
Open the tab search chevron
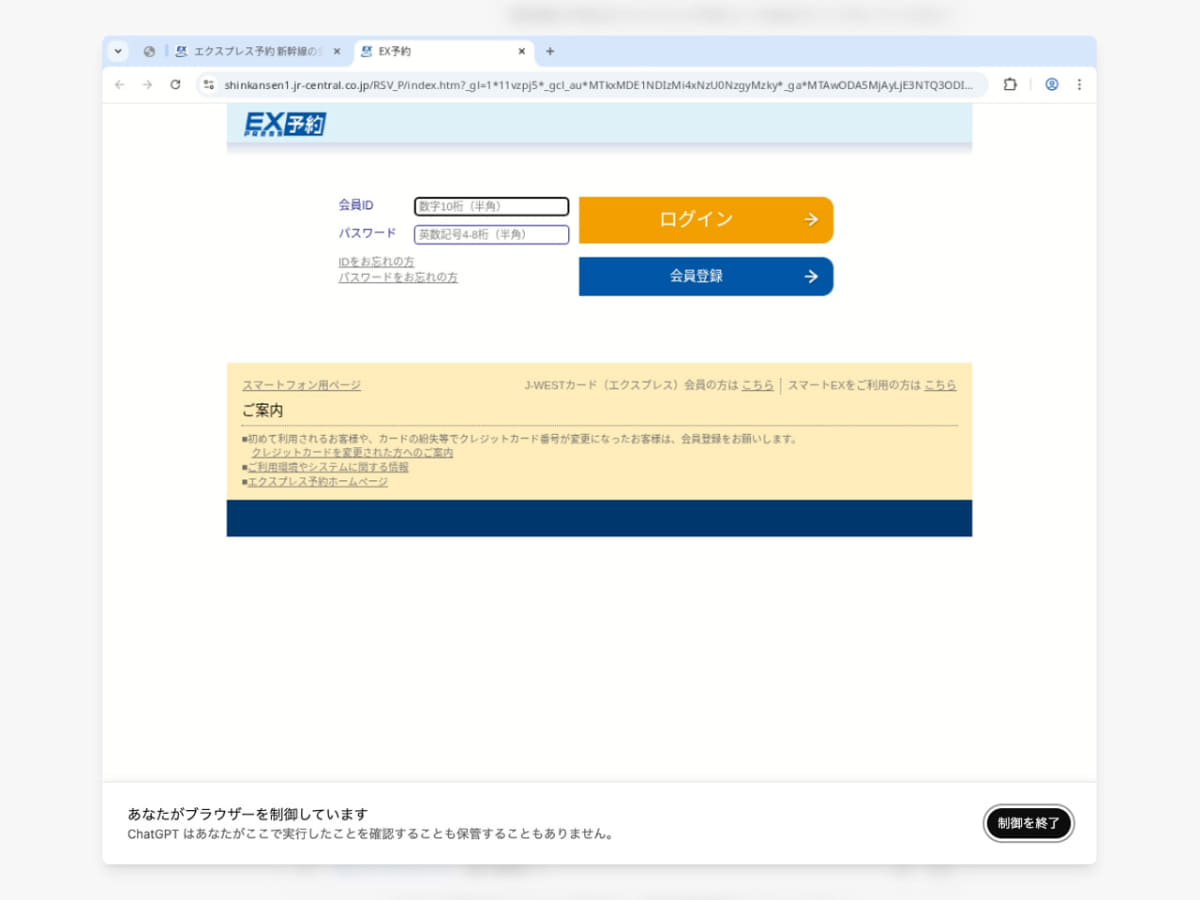[118, 51]
